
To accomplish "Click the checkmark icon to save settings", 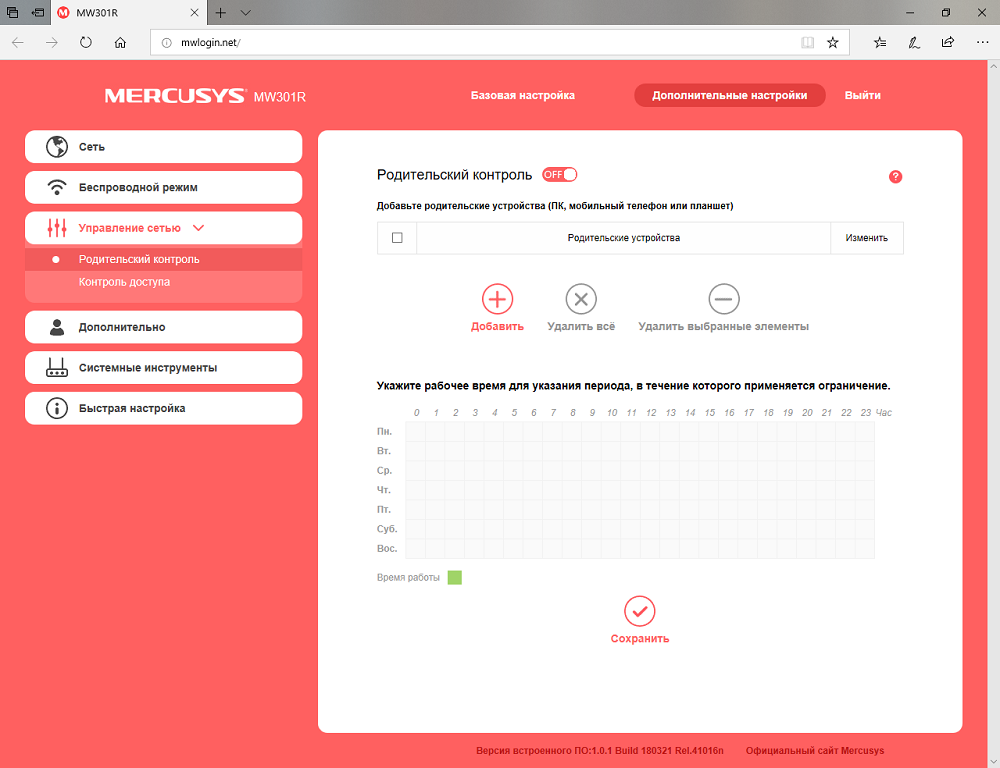I will point(640,612).
